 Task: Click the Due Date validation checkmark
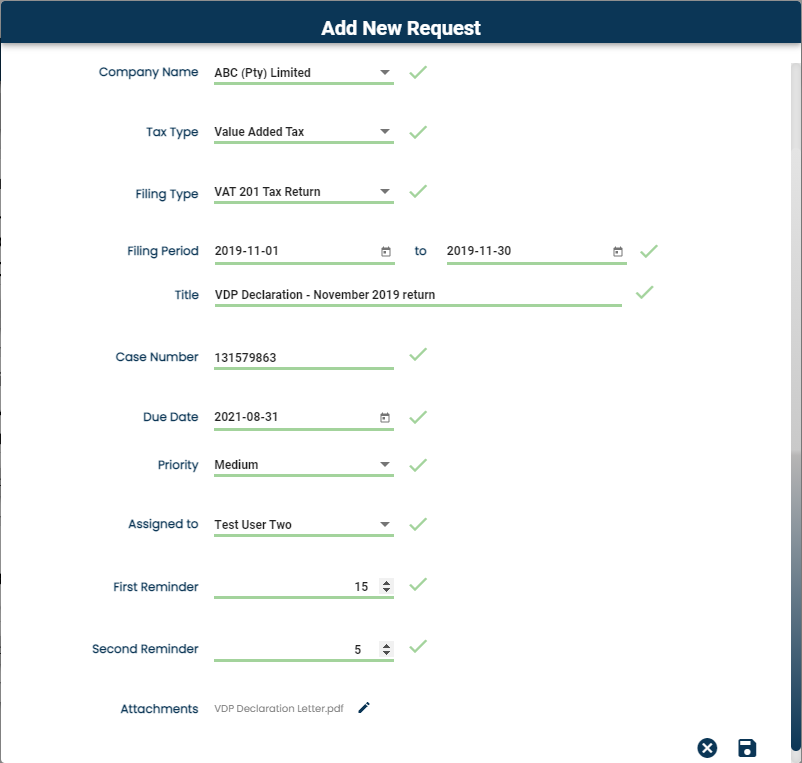(418, 417)
